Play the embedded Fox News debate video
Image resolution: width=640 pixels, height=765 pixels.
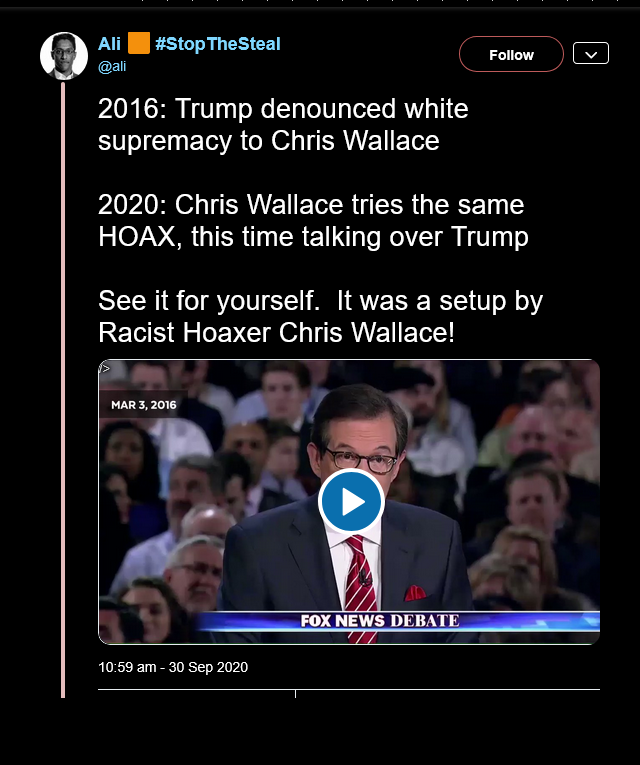point(351,501)
